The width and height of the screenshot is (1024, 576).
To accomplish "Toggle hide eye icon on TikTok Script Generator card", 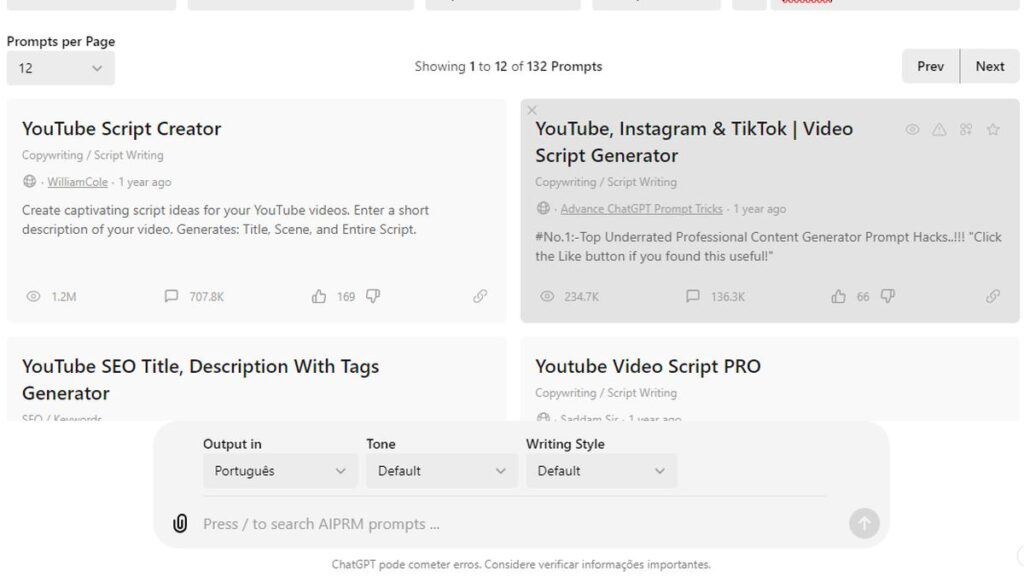I will (x=912, y=129).
